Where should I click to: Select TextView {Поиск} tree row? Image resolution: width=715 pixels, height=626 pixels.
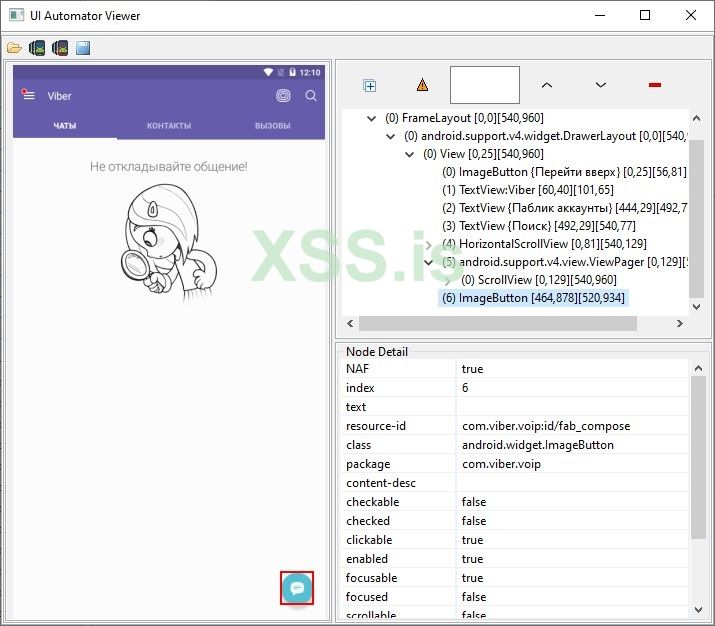coord(539,226)
